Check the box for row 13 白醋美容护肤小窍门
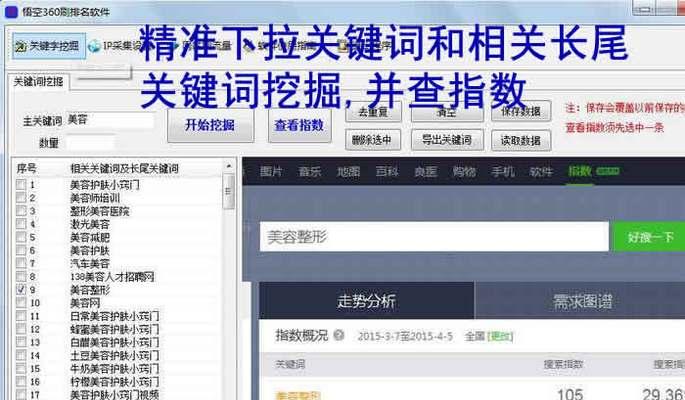The width and height of the screenshot is (685, 400). (x=21, y=342)
